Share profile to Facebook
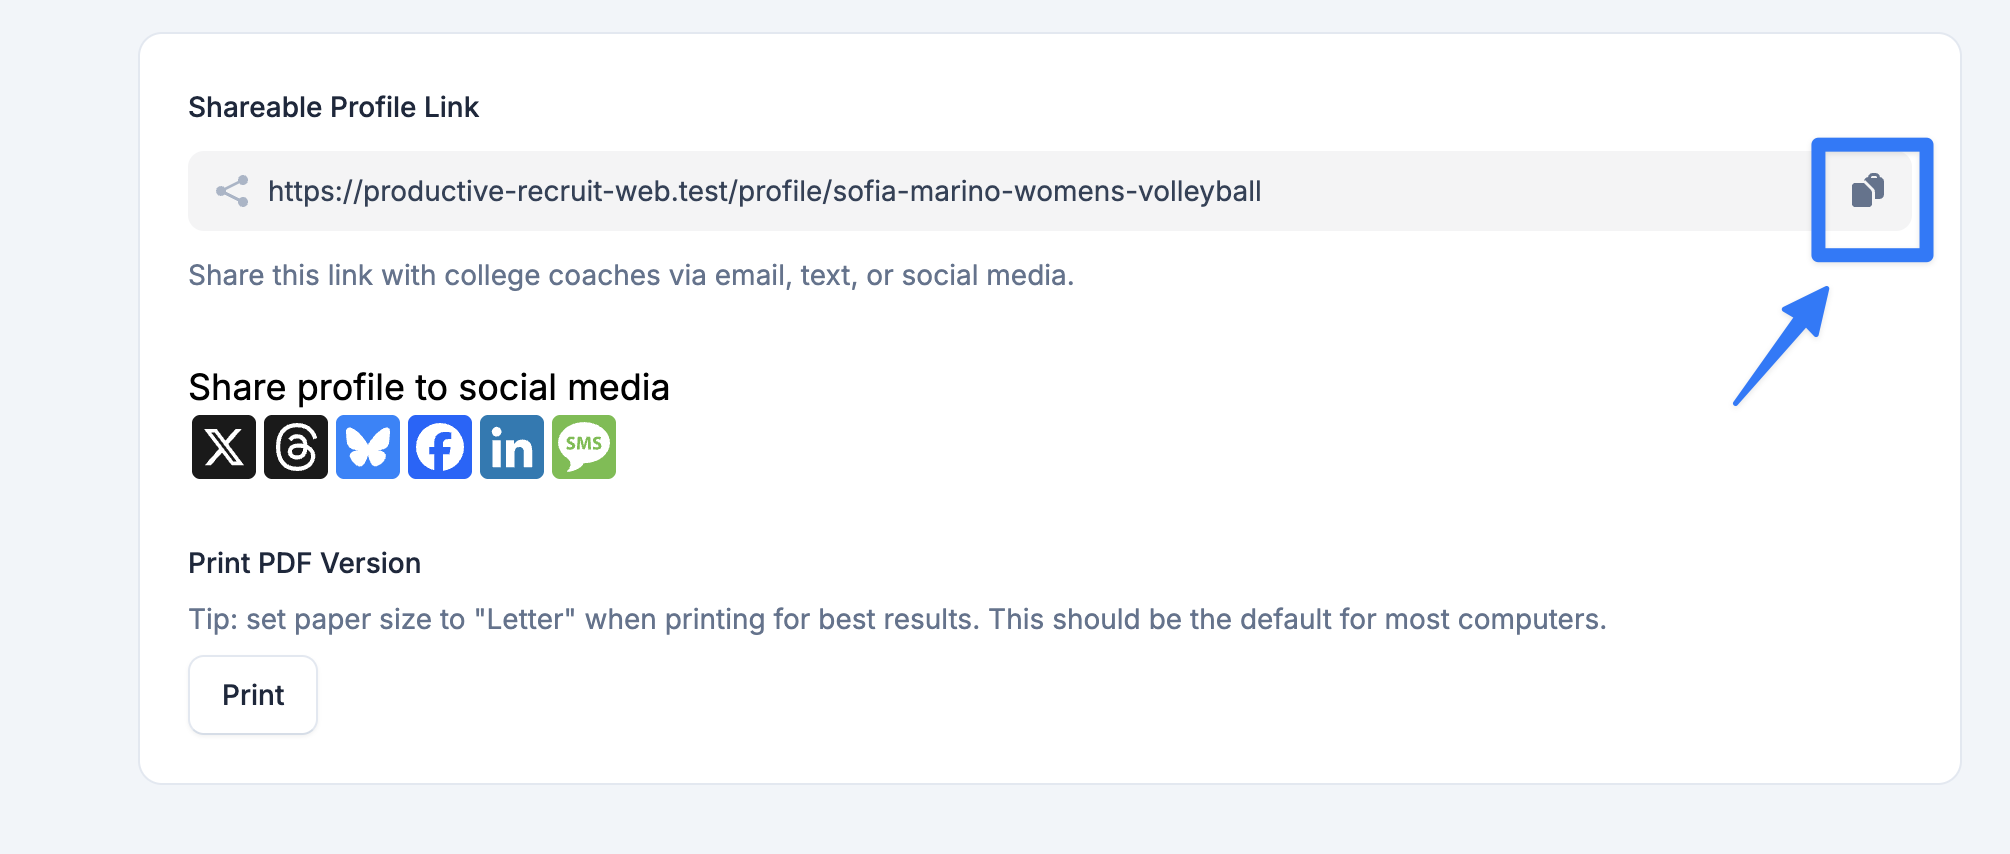Image resolution: width=2010 pixels, height=854 pixels. pyautogui.click(x=440, y=447)
